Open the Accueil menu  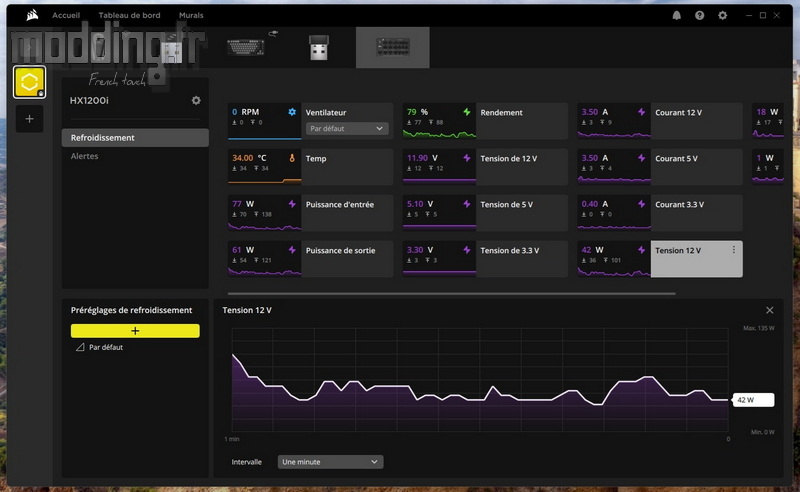pyautogui.click(x=66, y=15)
